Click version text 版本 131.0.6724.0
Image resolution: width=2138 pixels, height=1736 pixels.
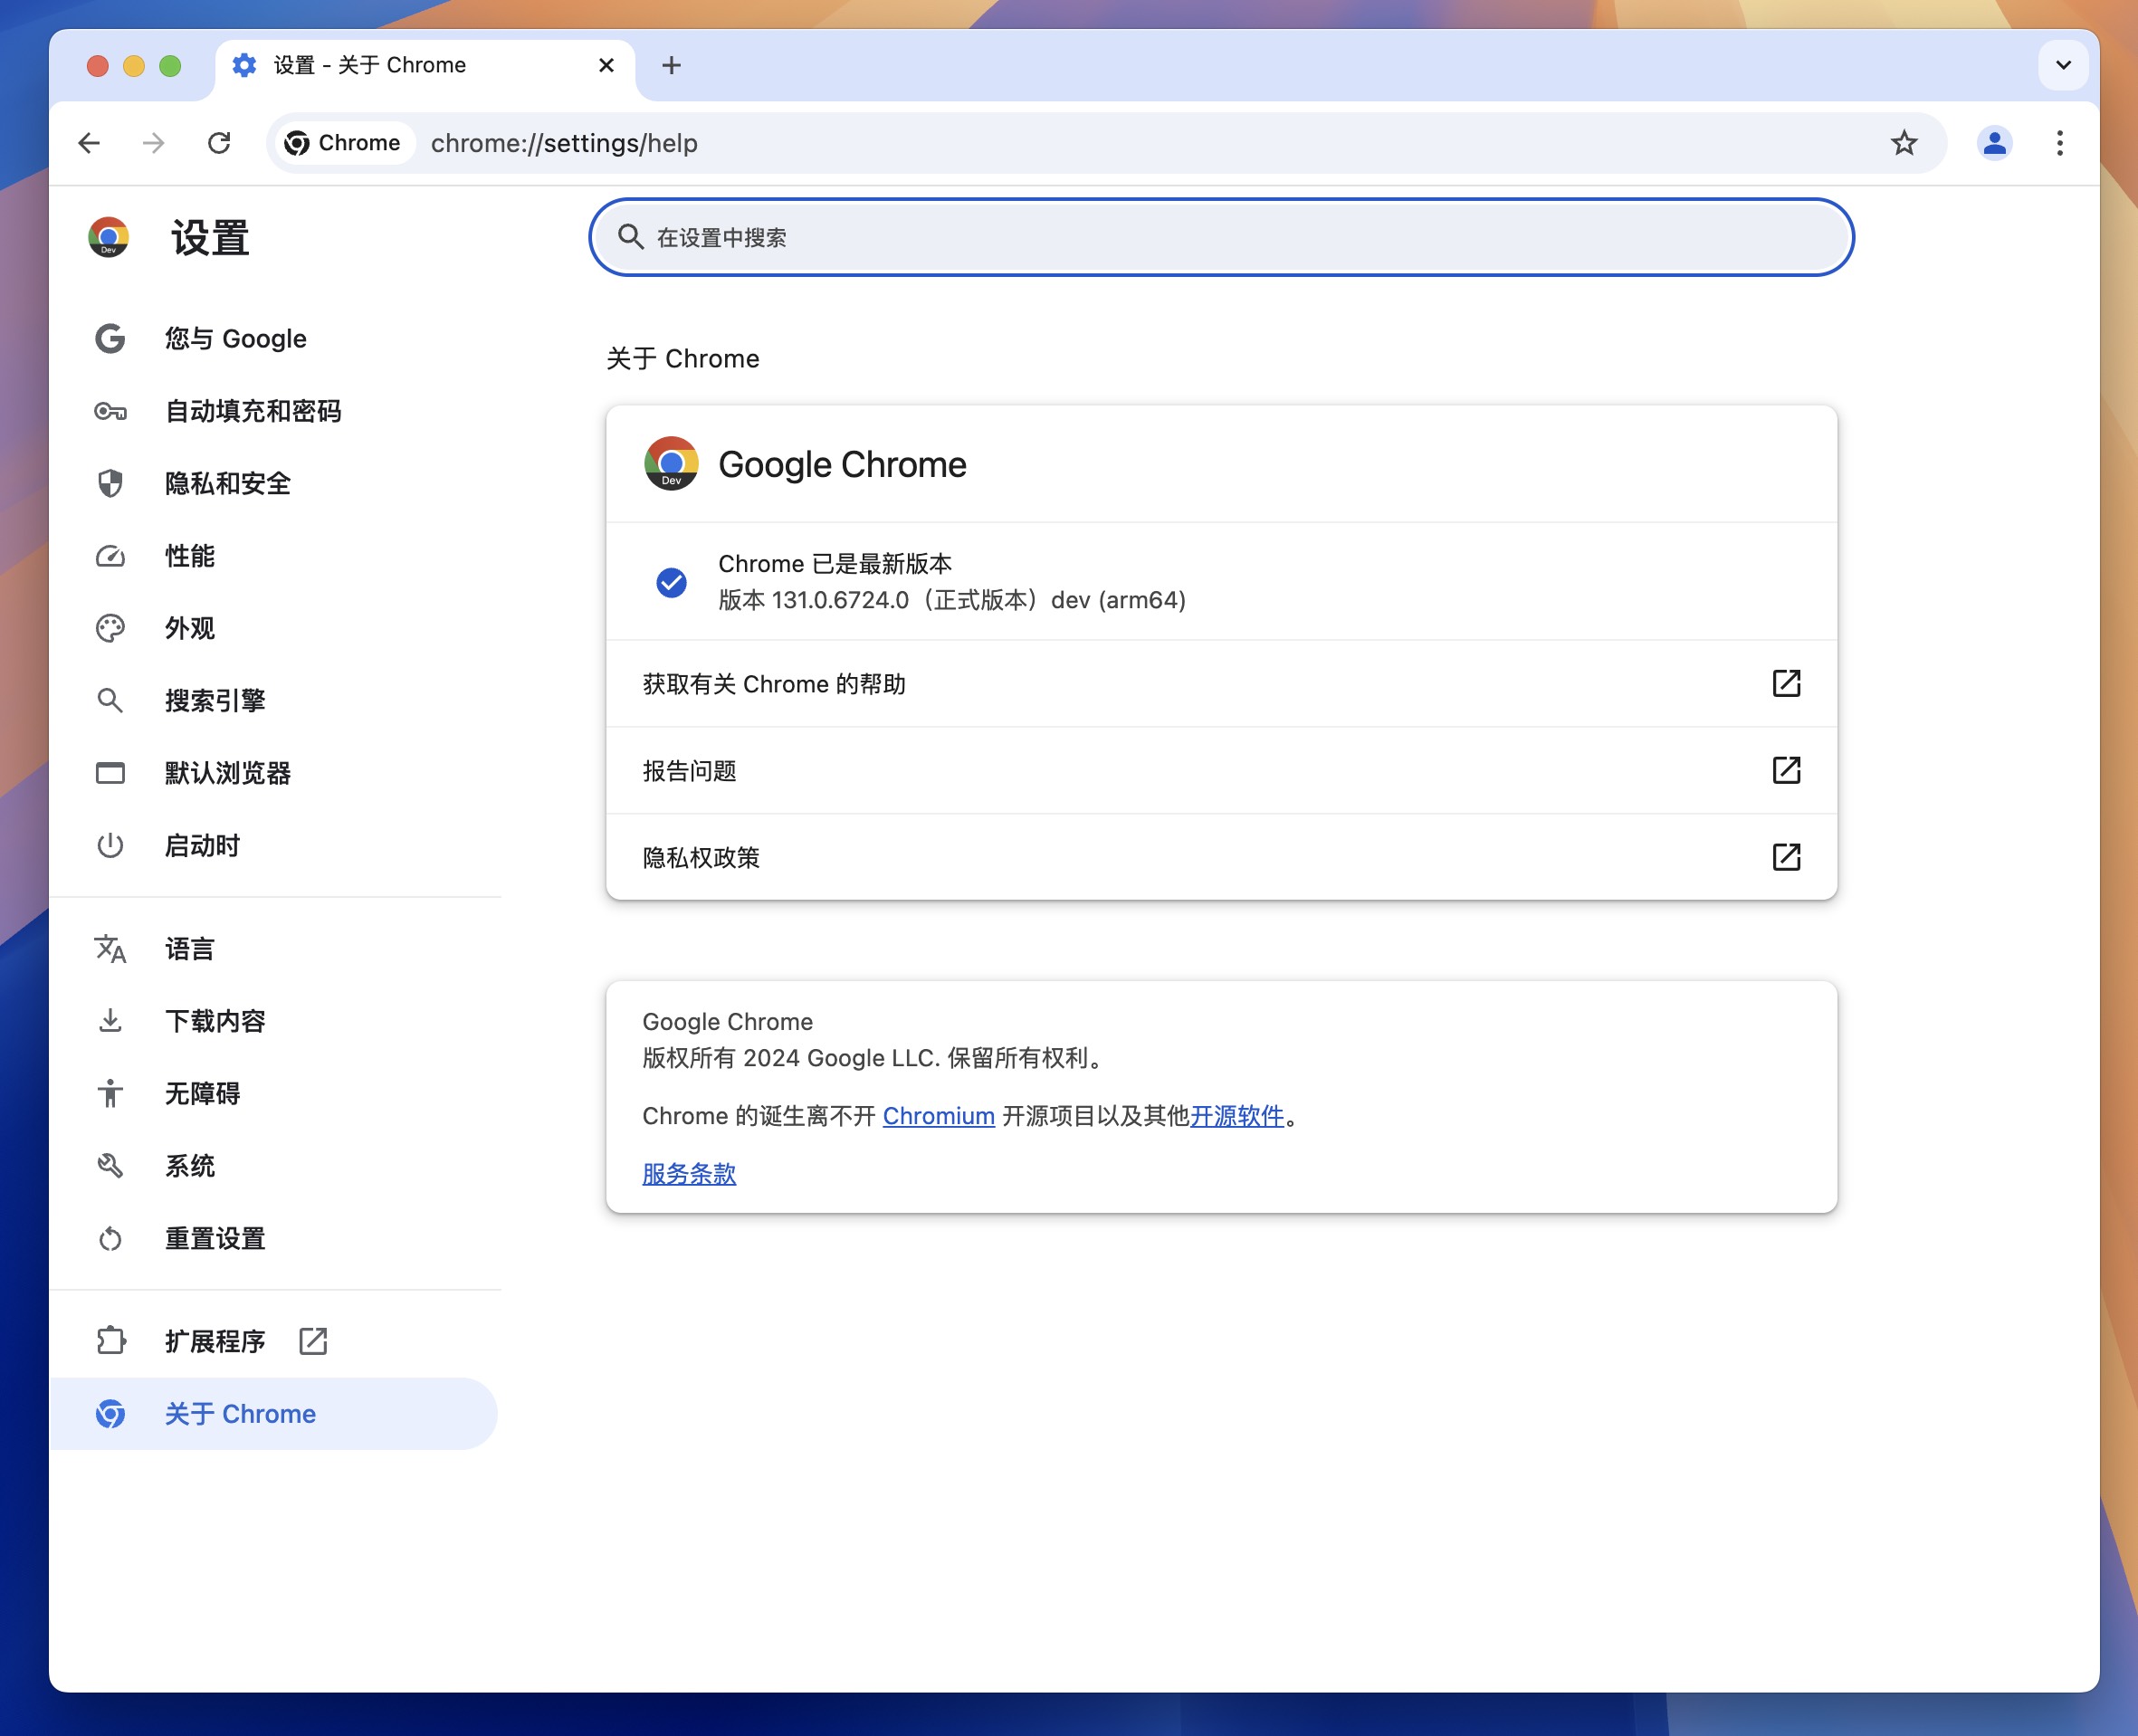coord(814,600)
